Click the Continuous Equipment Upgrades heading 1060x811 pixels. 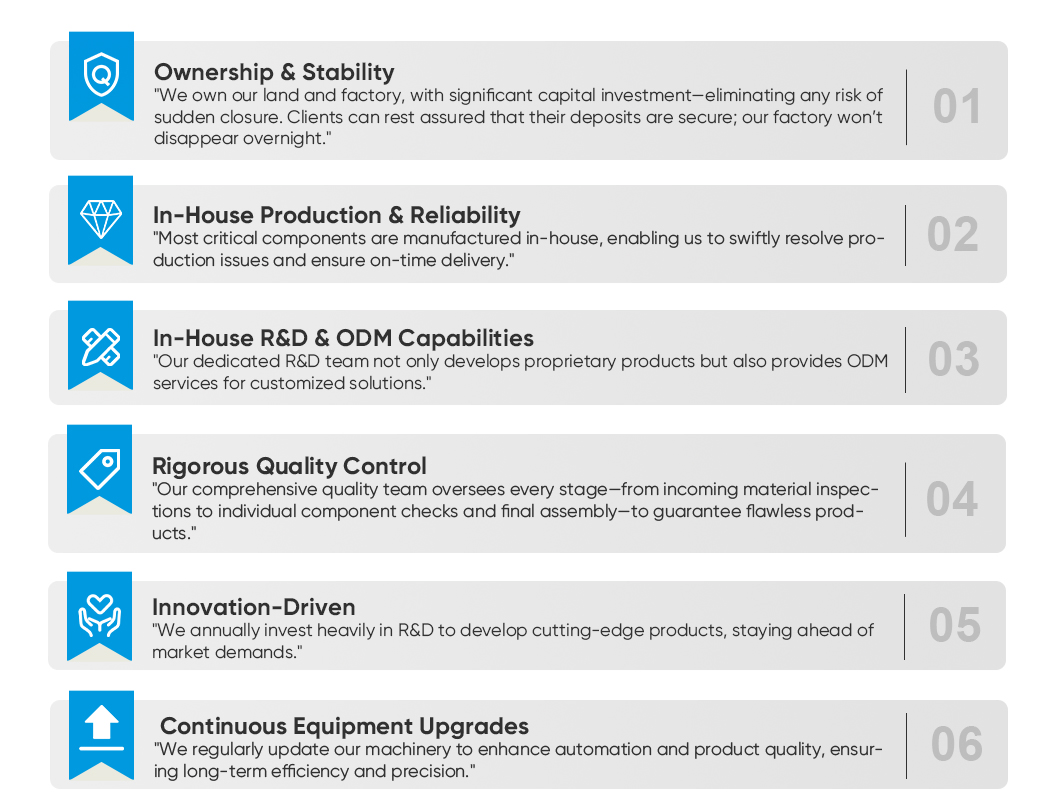pos(344,726)
